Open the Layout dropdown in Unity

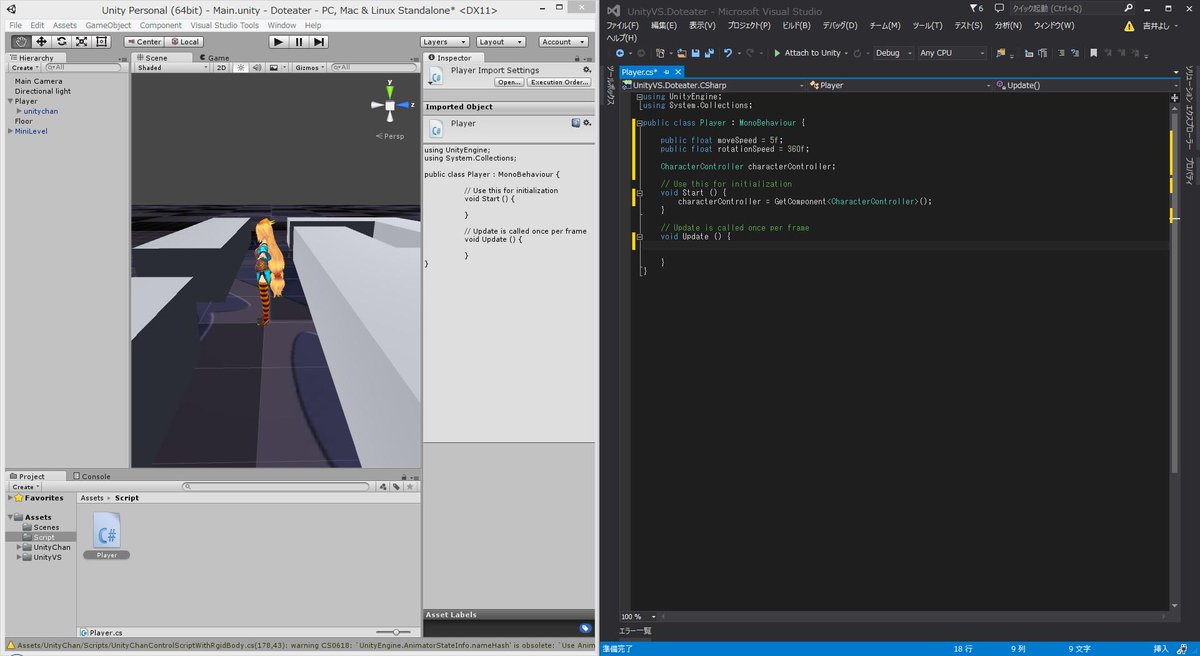(500, 42)
